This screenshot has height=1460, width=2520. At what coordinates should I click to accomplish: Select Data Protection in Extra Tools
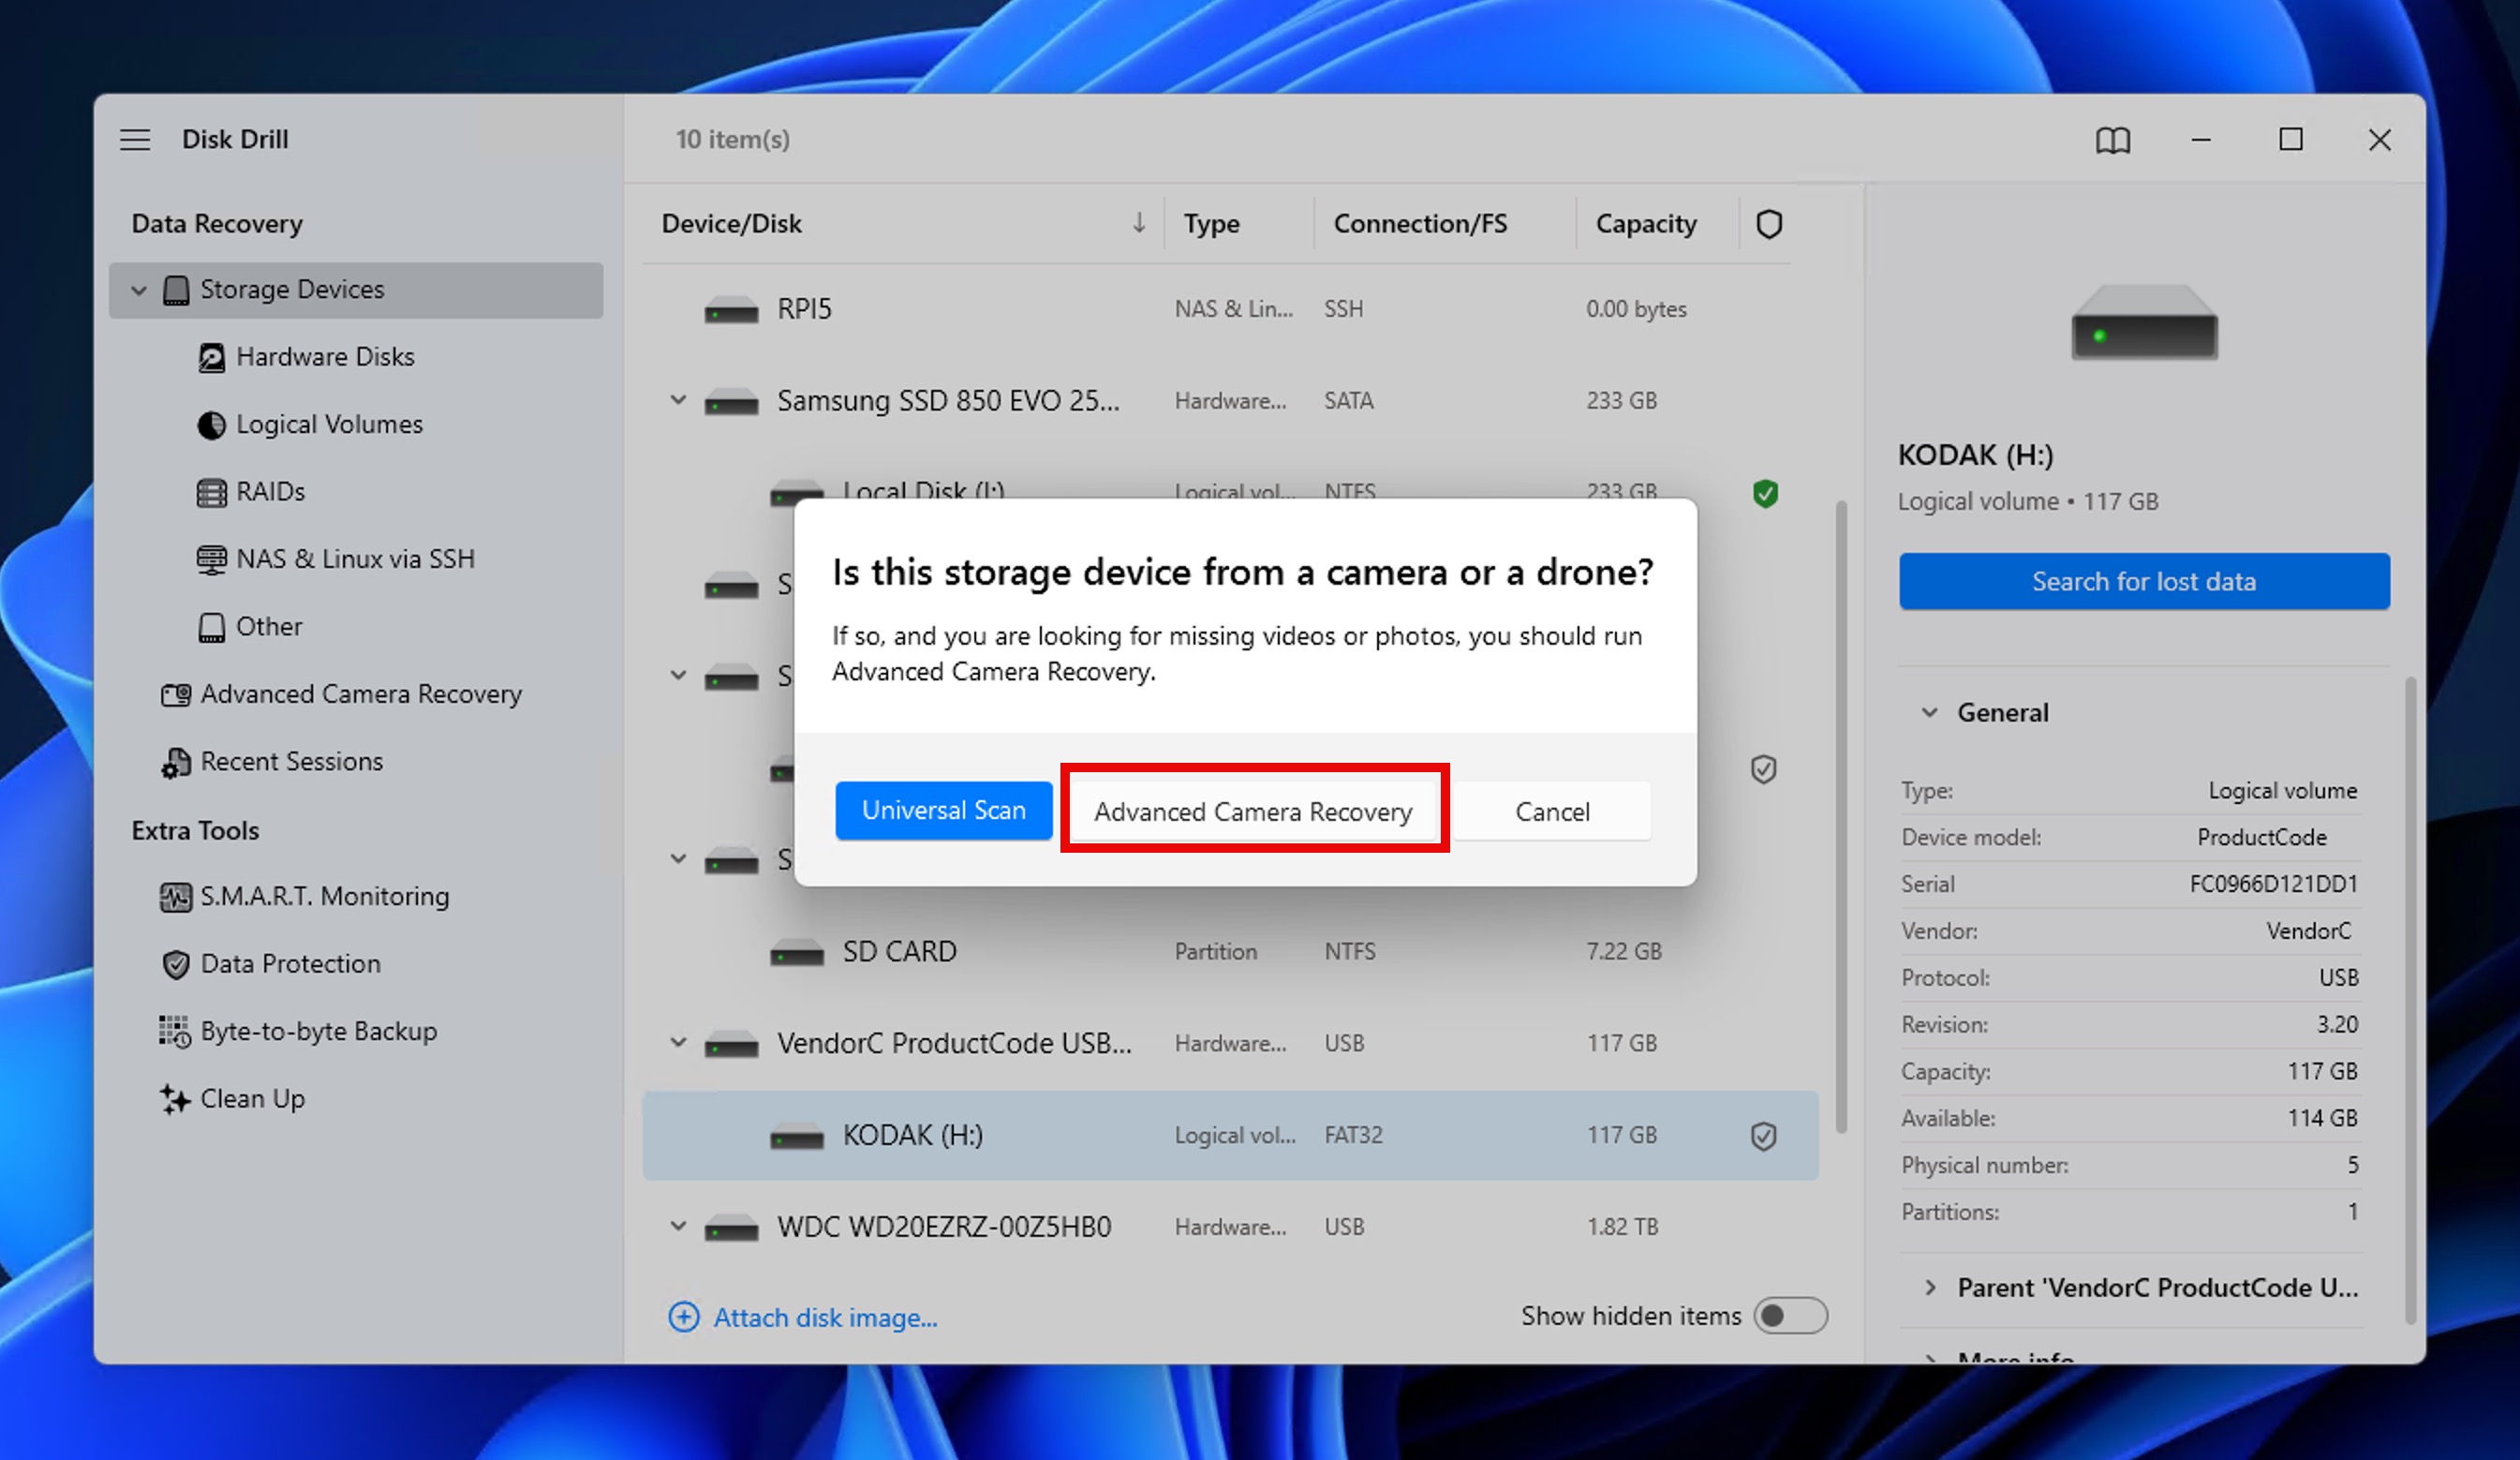(290, 963)
